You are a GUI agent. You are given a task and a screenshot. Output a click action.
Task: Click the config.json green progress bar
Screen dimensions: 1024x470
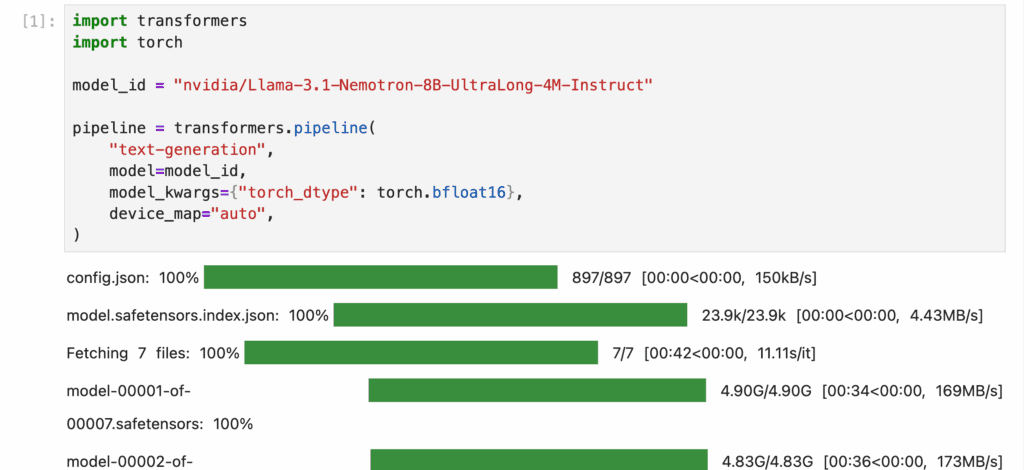[380, 277]
